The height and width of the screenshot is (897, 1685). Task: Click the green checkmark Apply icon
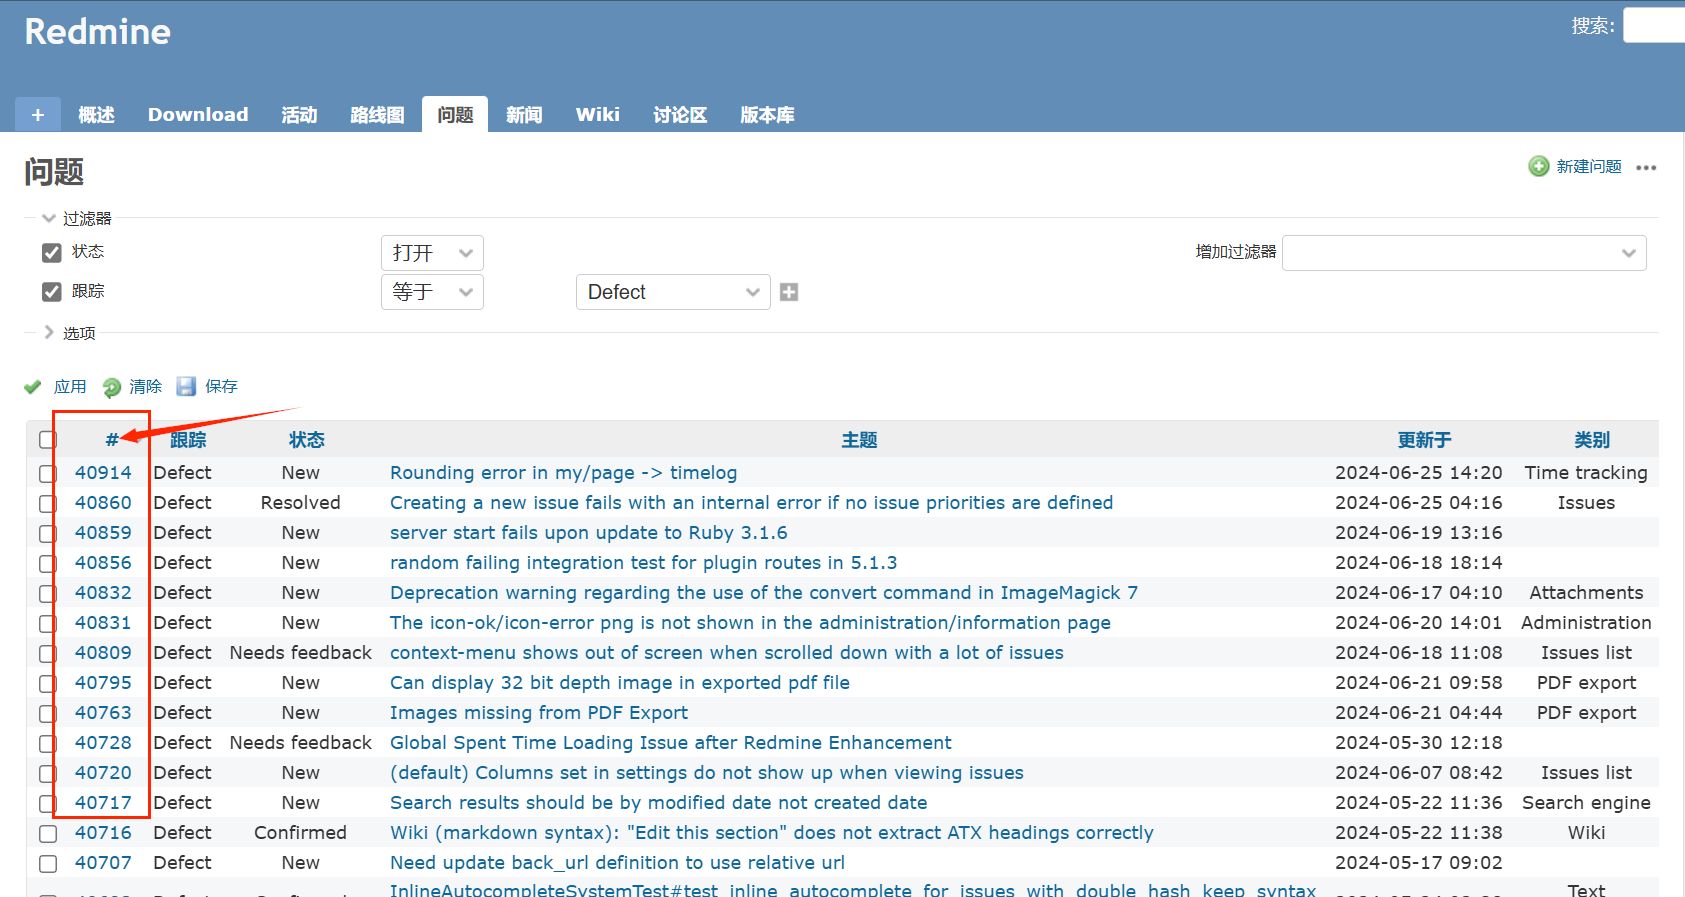(x=33, y=387)
